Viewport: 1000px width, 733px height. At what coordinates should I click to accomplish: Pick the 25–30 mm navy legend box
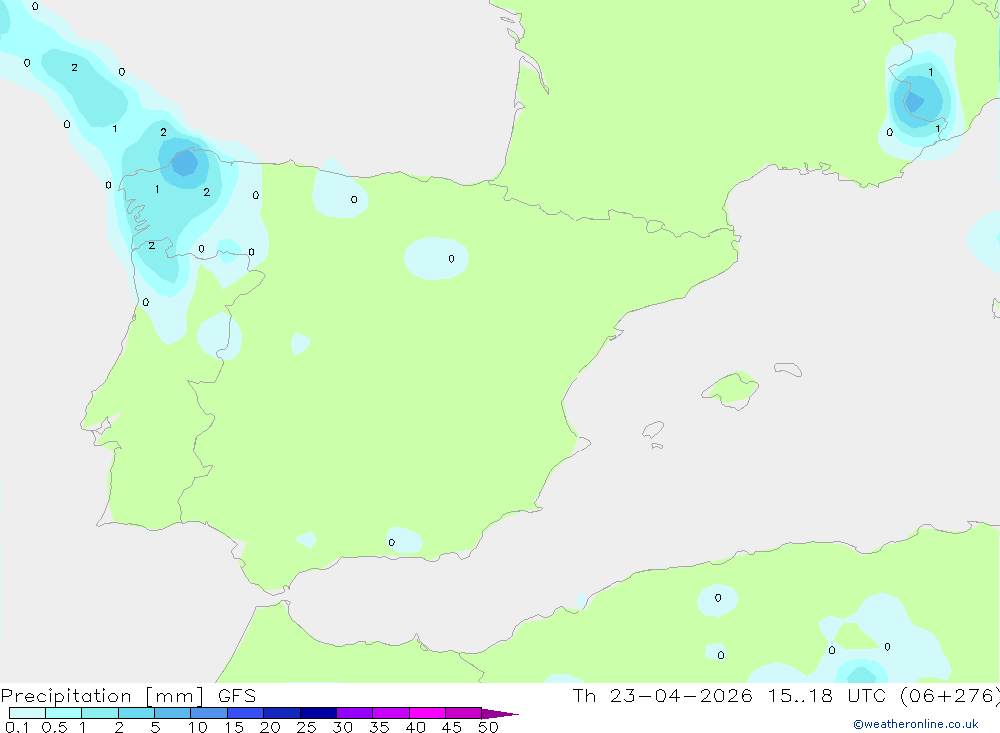[x=318, y=713]
